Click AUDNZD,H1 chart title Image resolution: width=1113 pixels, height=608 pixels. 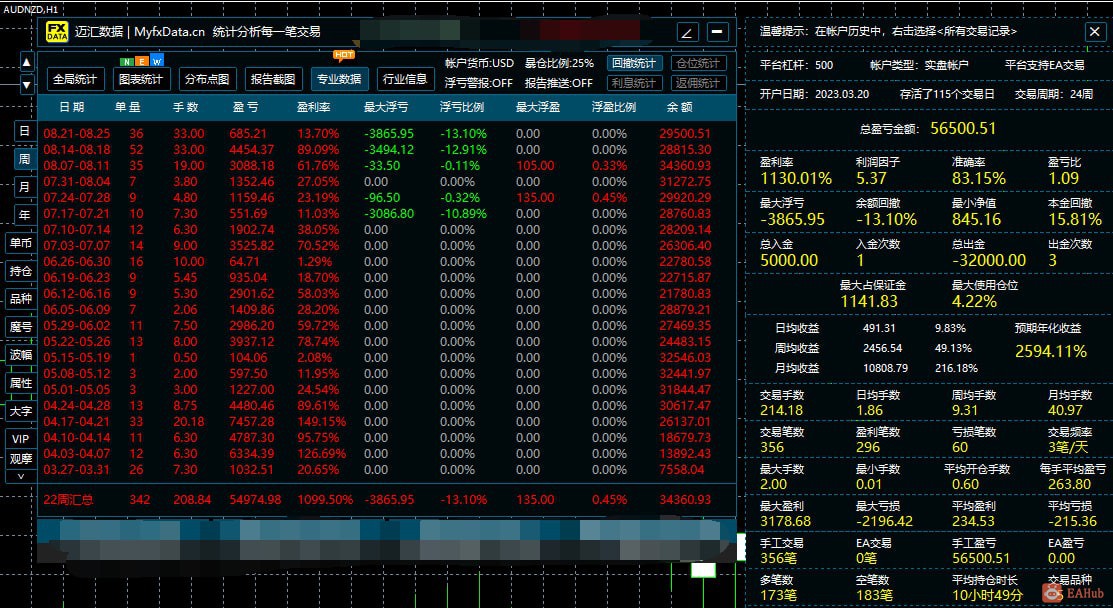tap(31, 9)
